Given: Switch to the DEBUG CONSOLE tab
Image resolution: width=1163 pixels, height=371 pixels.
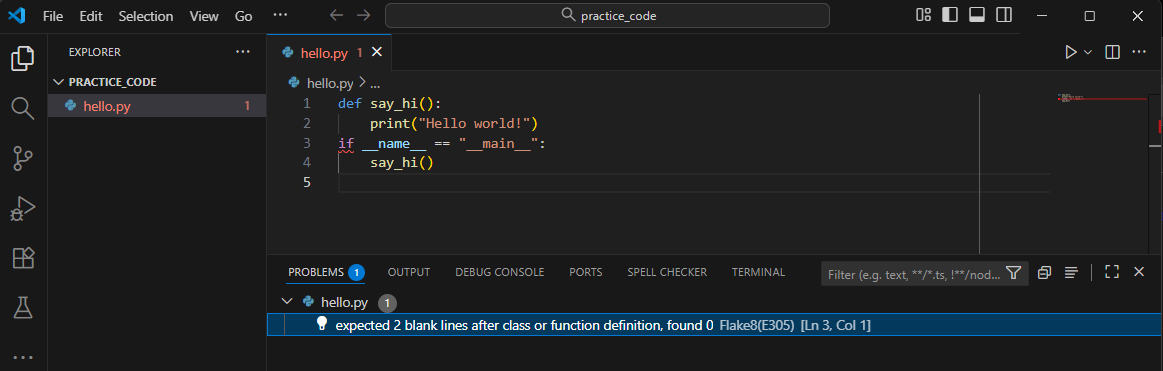Looking at the screenshot, I should point(500,272).
